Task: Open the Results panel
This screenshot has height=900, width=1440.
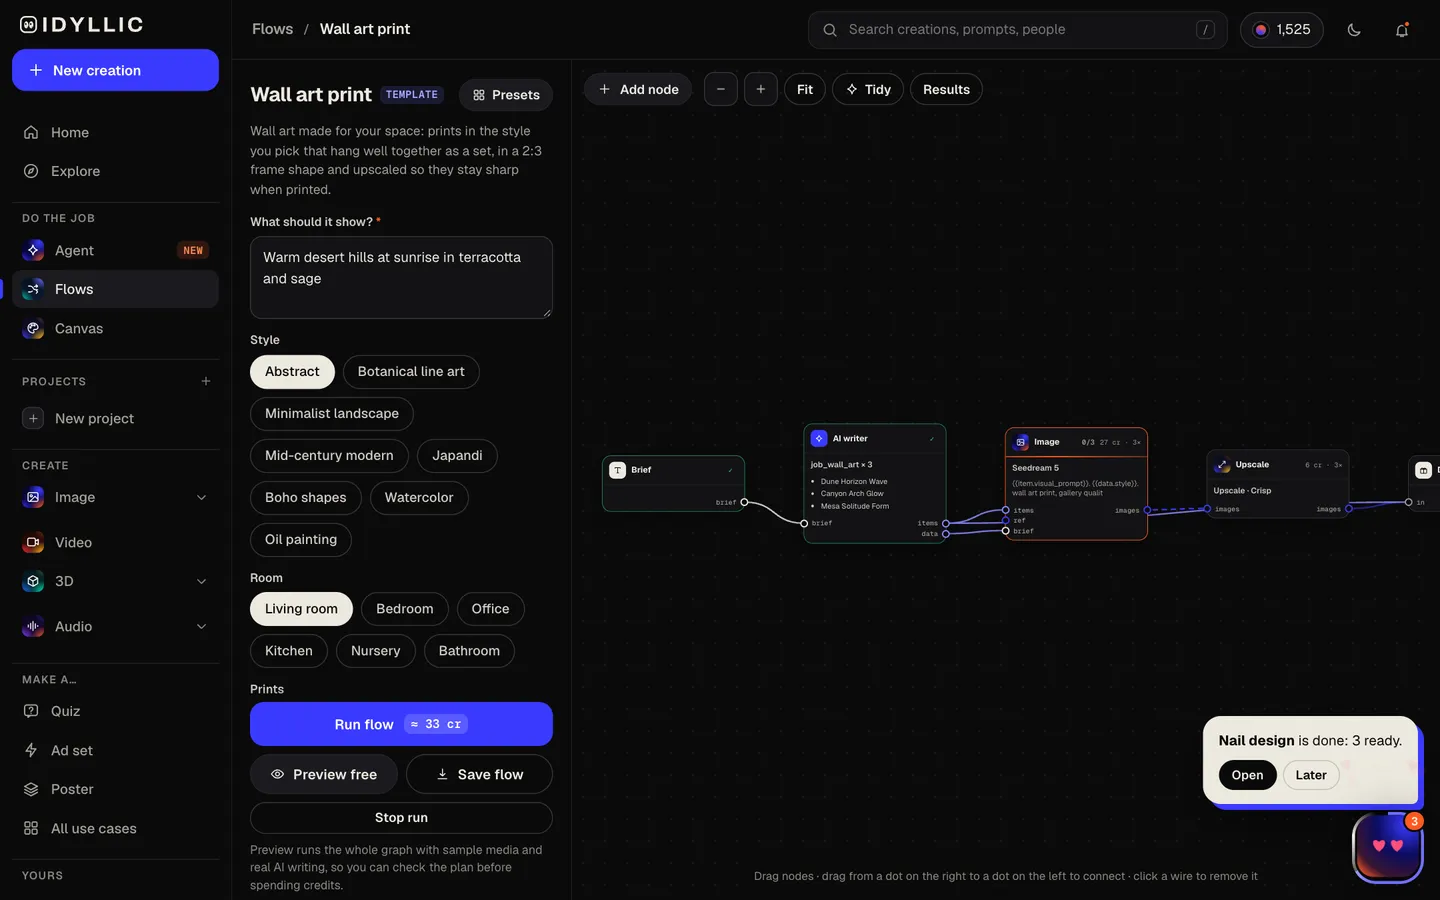Action: coord(946,89)
